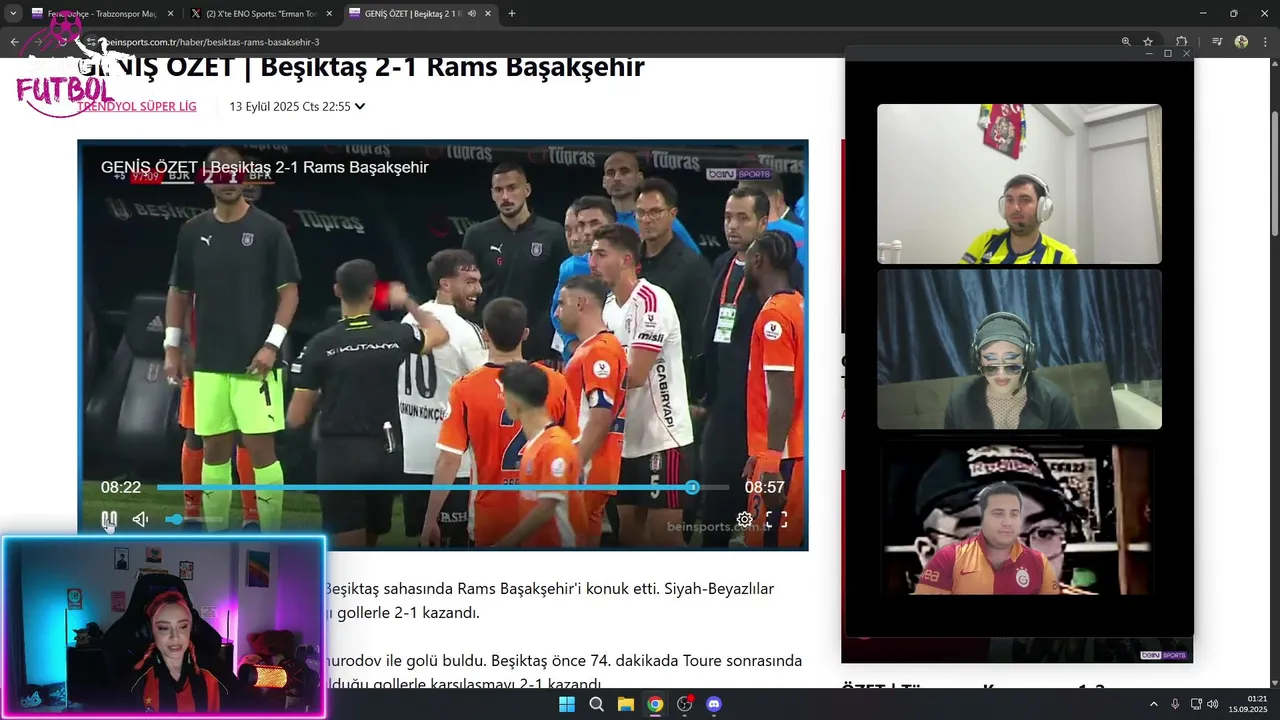Open the tab search dropdown arrow

[x=13, y=14]
